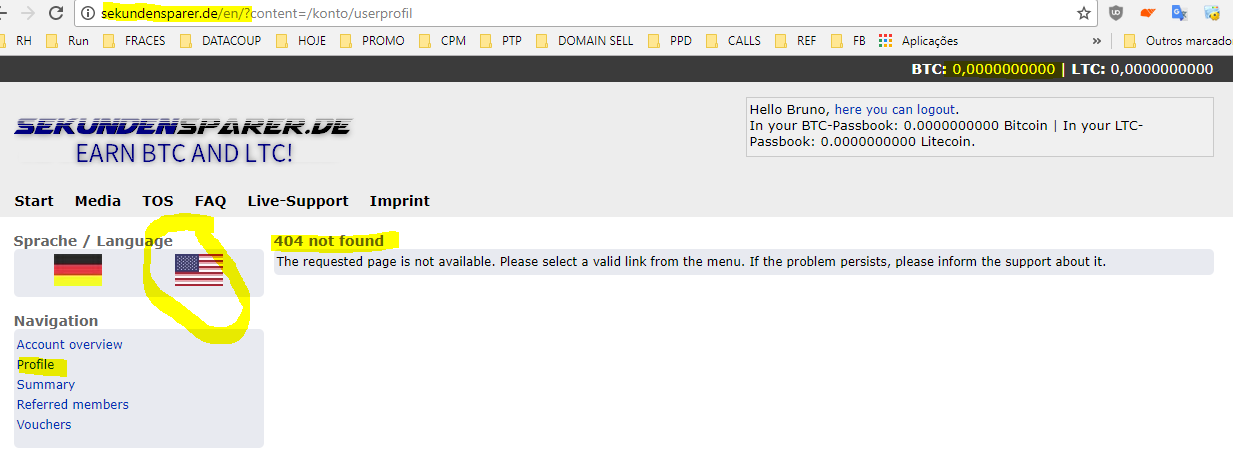Open the FAQ page
Image resolution: width=1233 pixels, height=451 pixels.
pyautogui.click(x=211, y=201)
